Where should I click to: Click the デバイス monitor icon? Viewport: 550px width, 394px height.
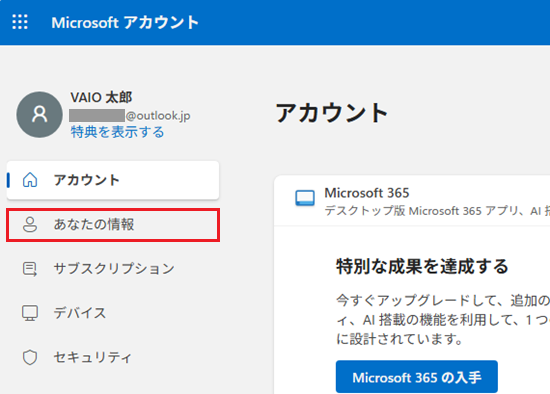tap(30, 313)
